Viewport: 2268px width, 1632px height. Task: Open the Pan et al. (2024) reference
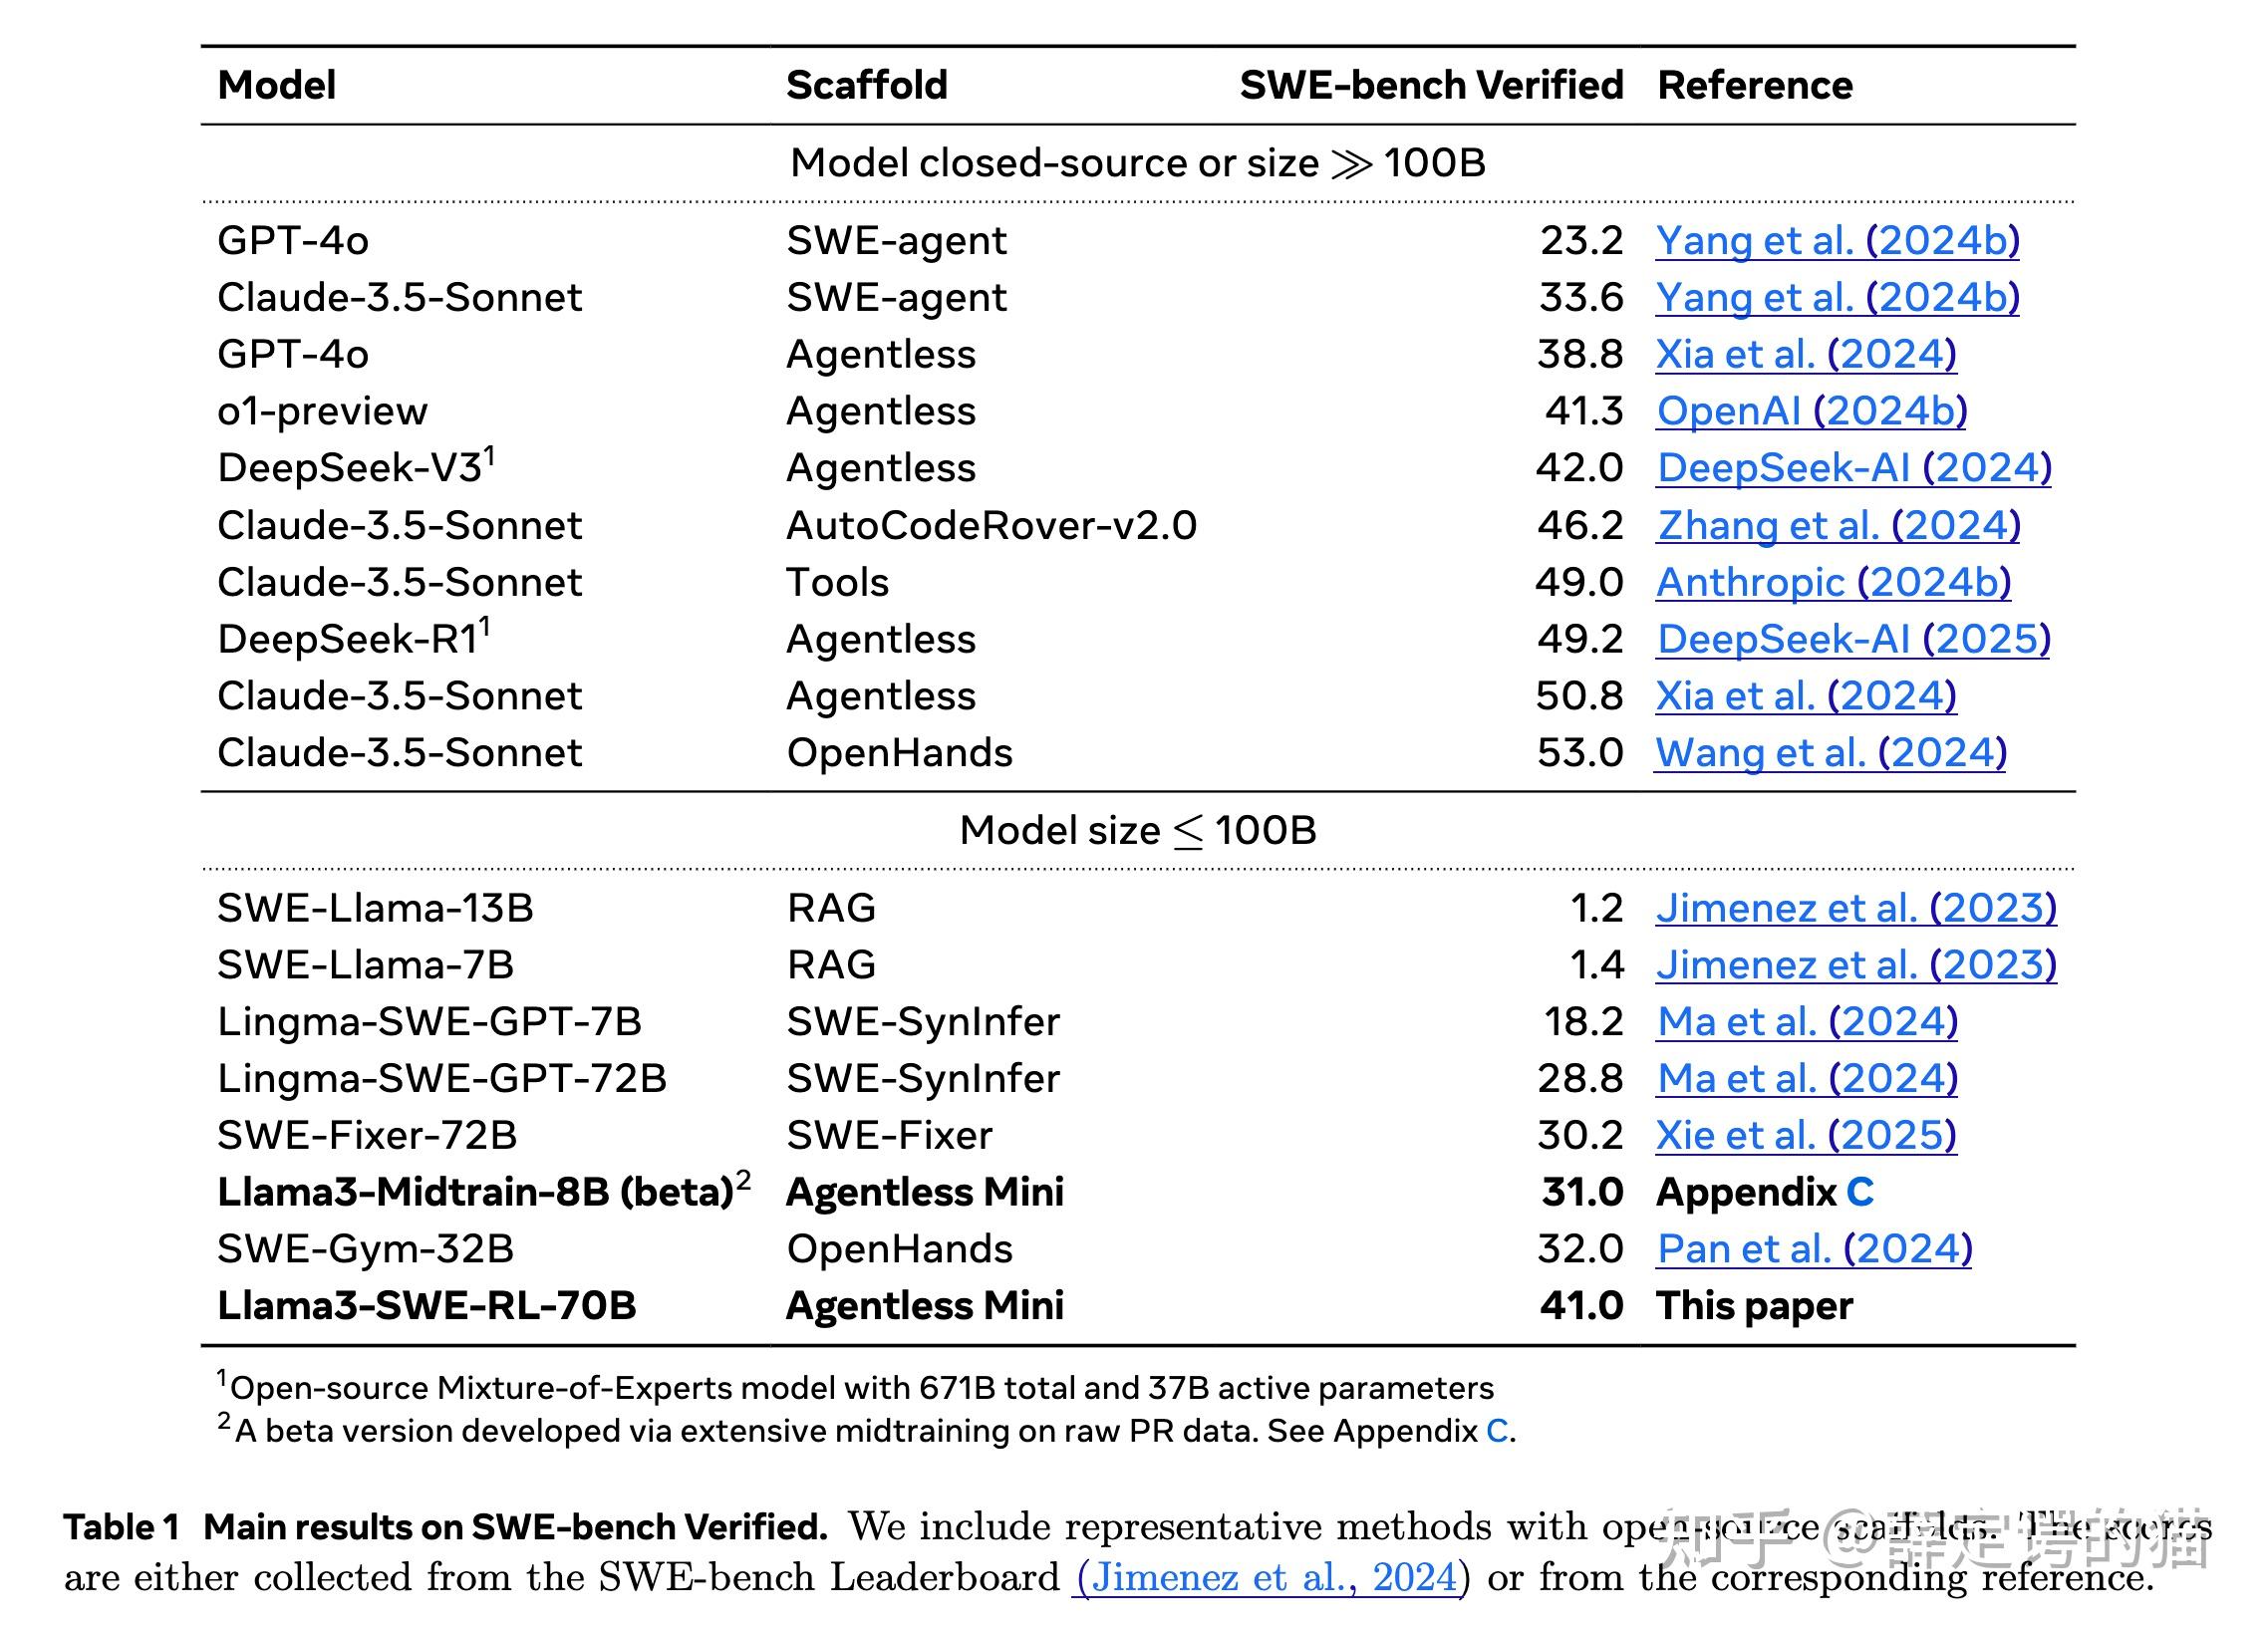tap(1814, 1250)
